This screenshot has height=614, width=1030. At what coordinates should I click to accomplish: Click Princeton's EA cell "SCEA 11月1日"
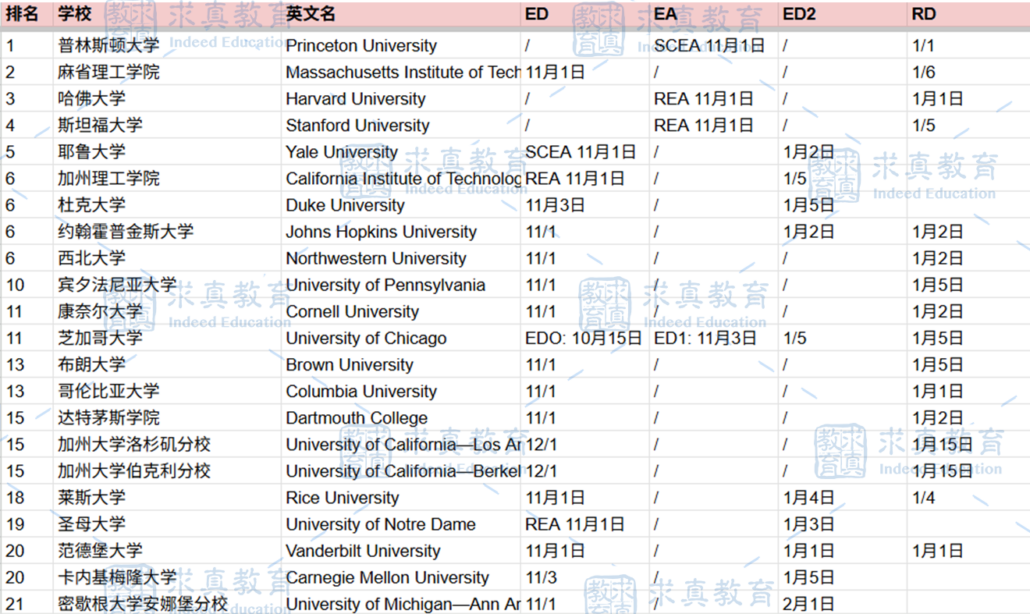click(709, 46)
